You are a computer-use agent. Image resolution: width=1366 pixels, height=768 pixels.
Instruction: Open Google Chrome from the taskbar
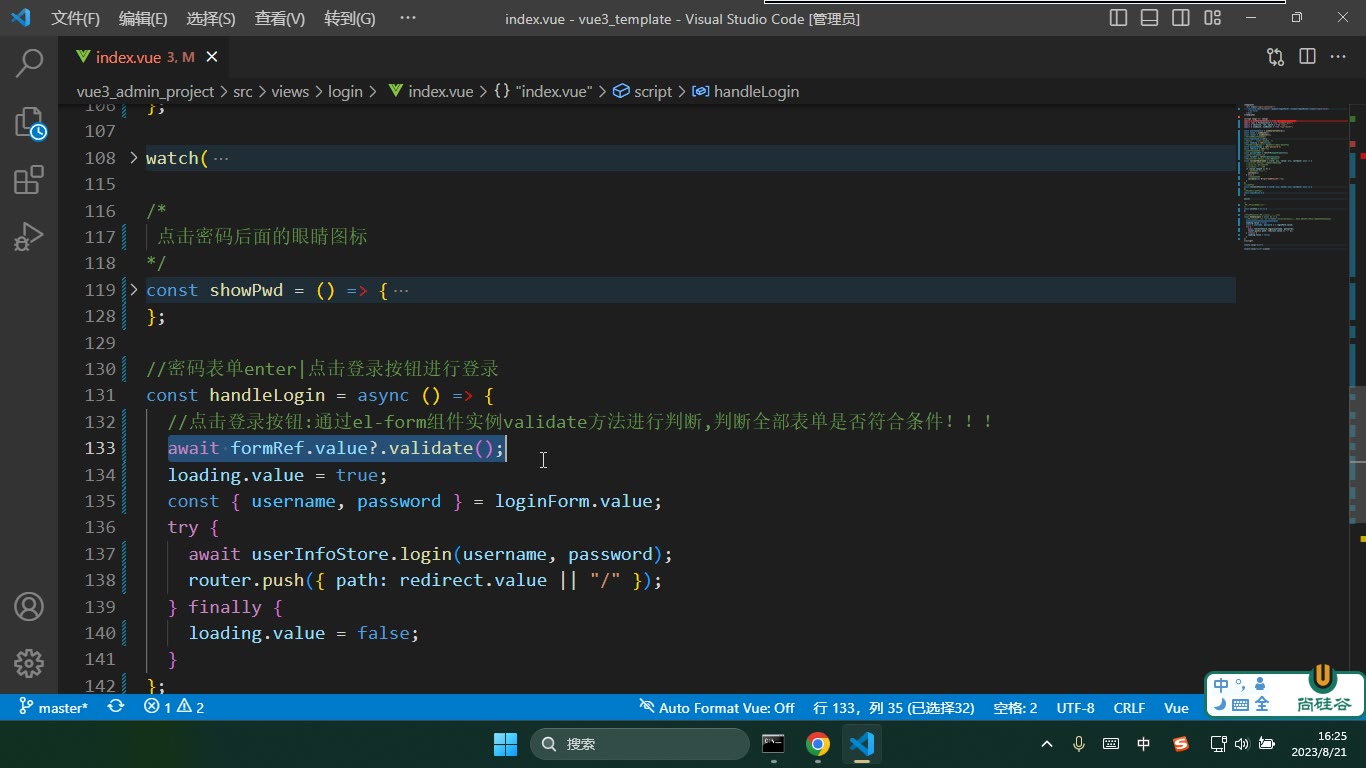tap(818, 744)
